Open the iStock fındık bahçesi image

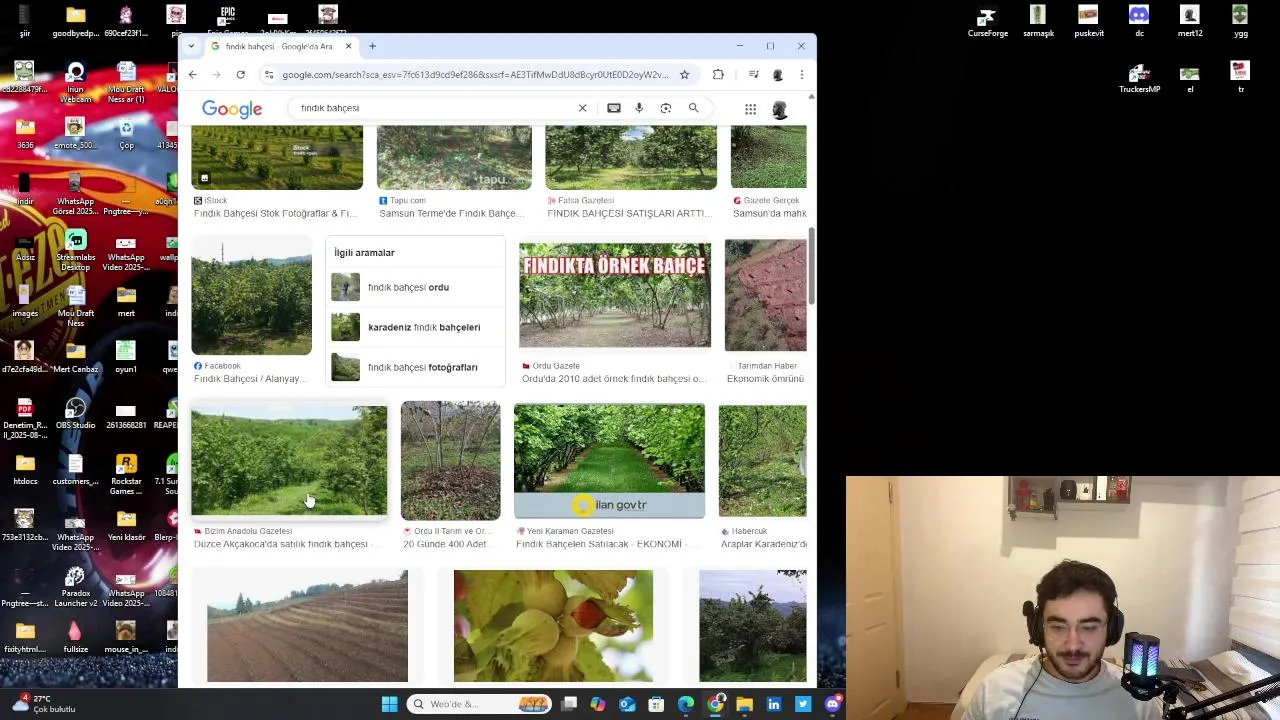tap(277, 157)
